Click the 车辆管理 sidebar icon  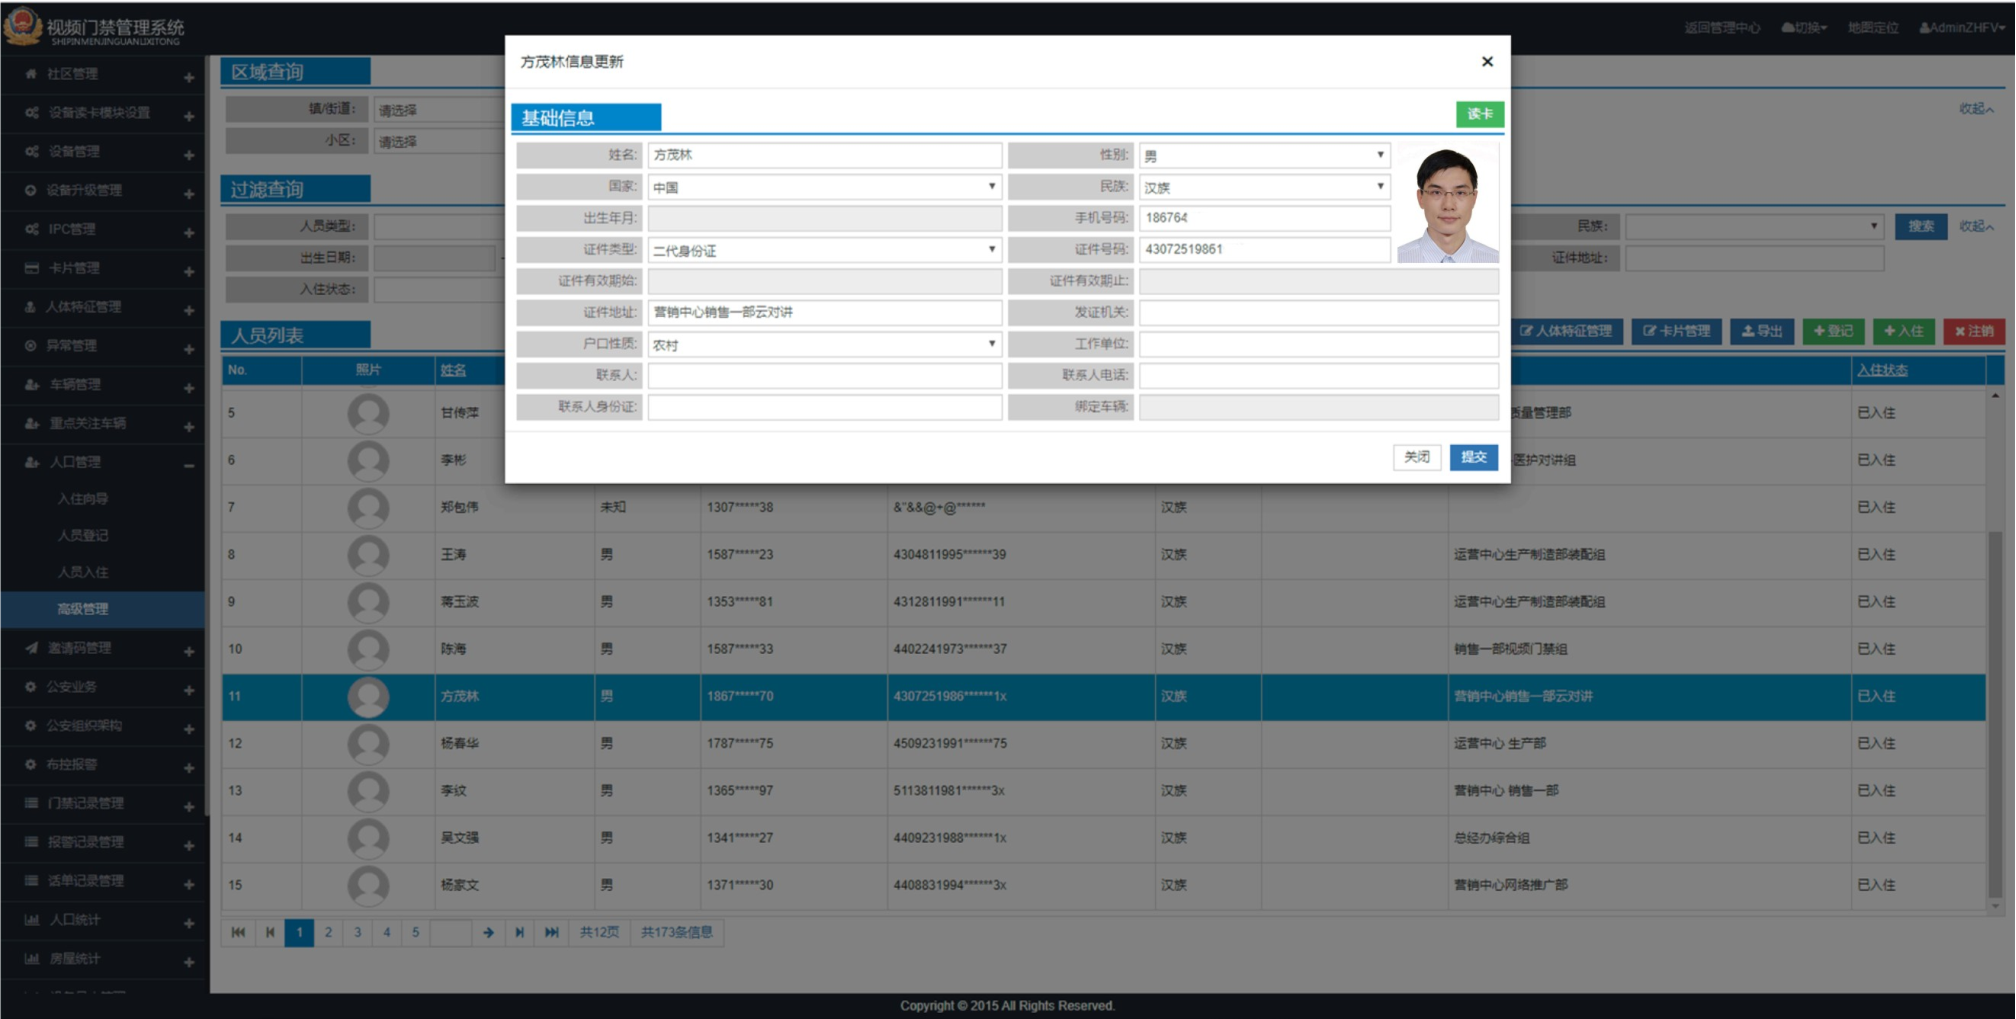point(31,385)
